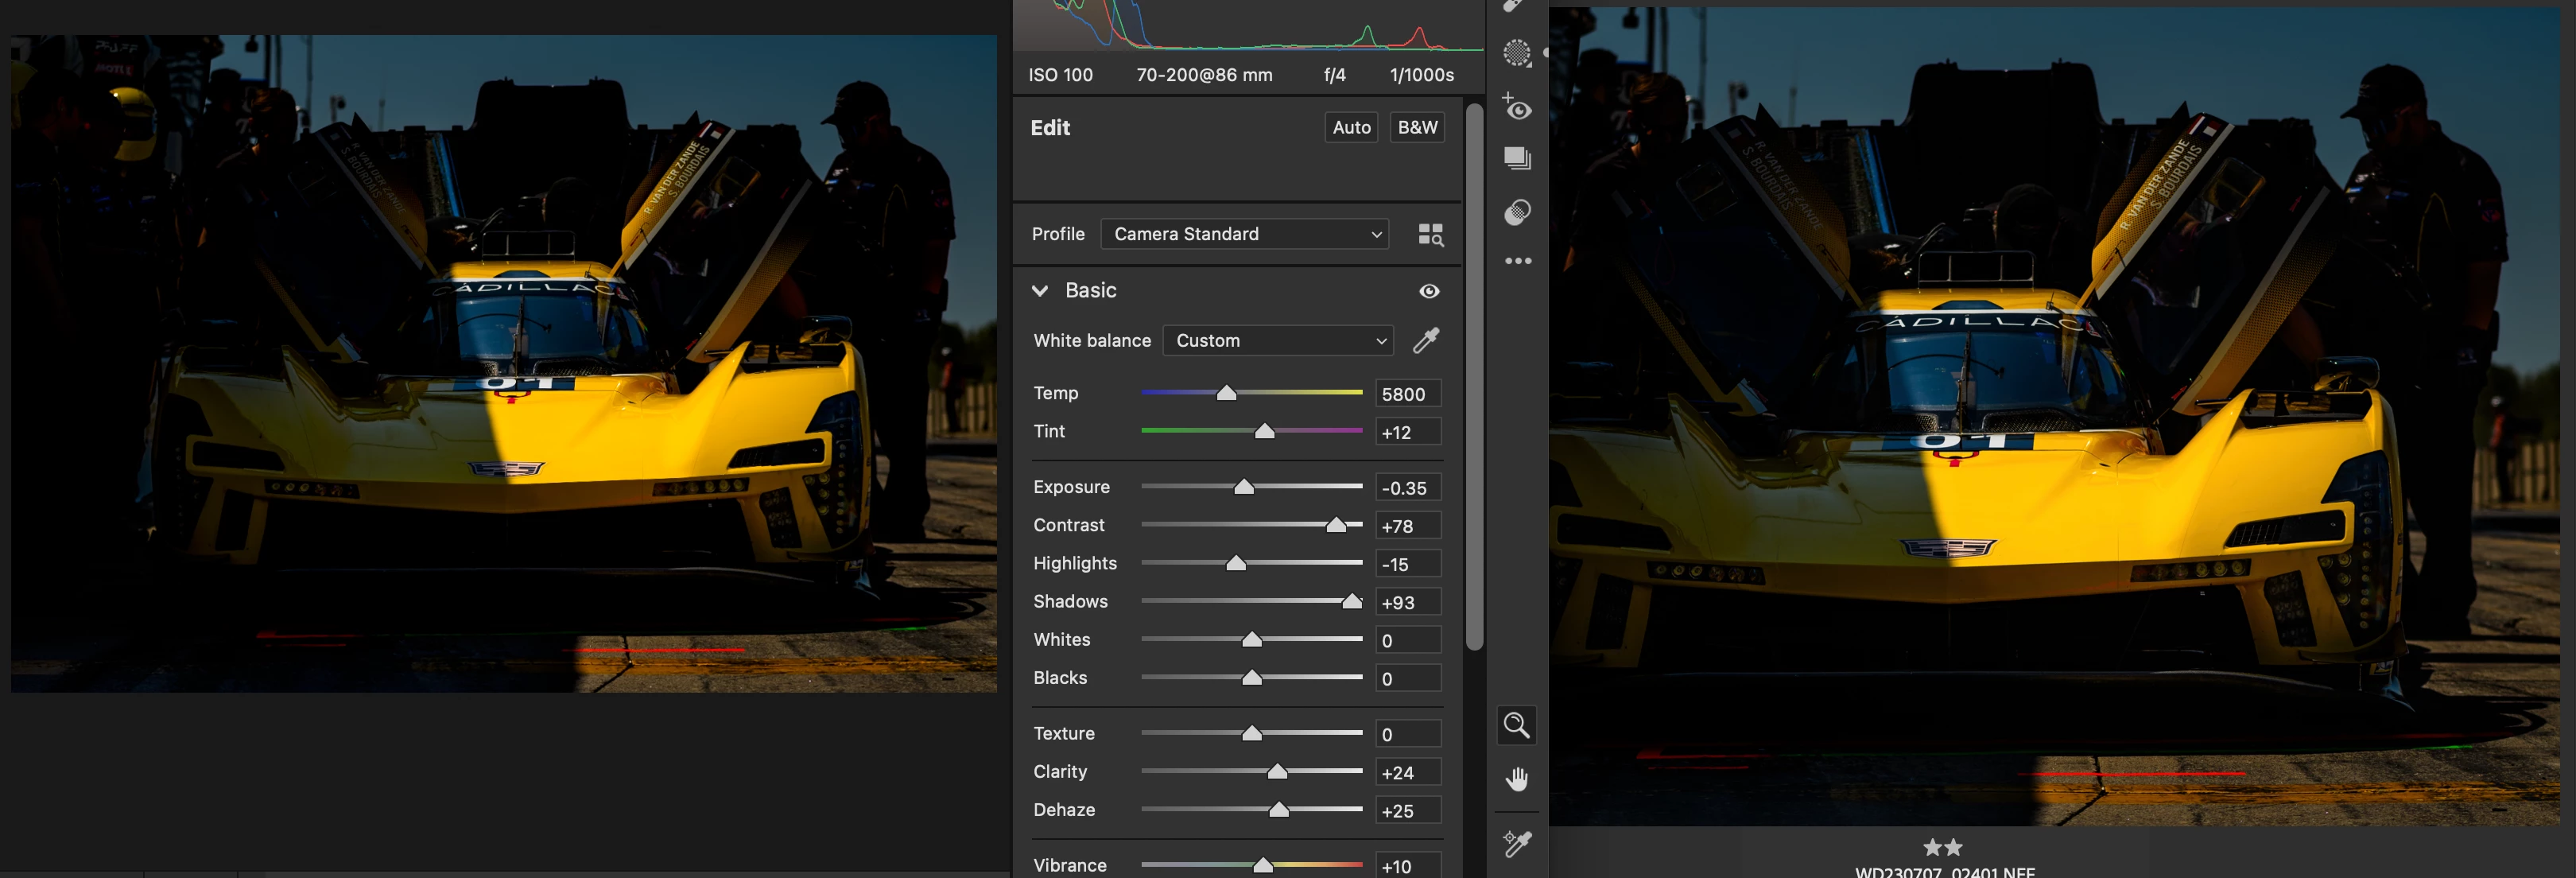Image resolution: width=2576 pixels, height=878 pixels.
Task: Open the Presets panel icon
Action: (x=1517, y=212)
